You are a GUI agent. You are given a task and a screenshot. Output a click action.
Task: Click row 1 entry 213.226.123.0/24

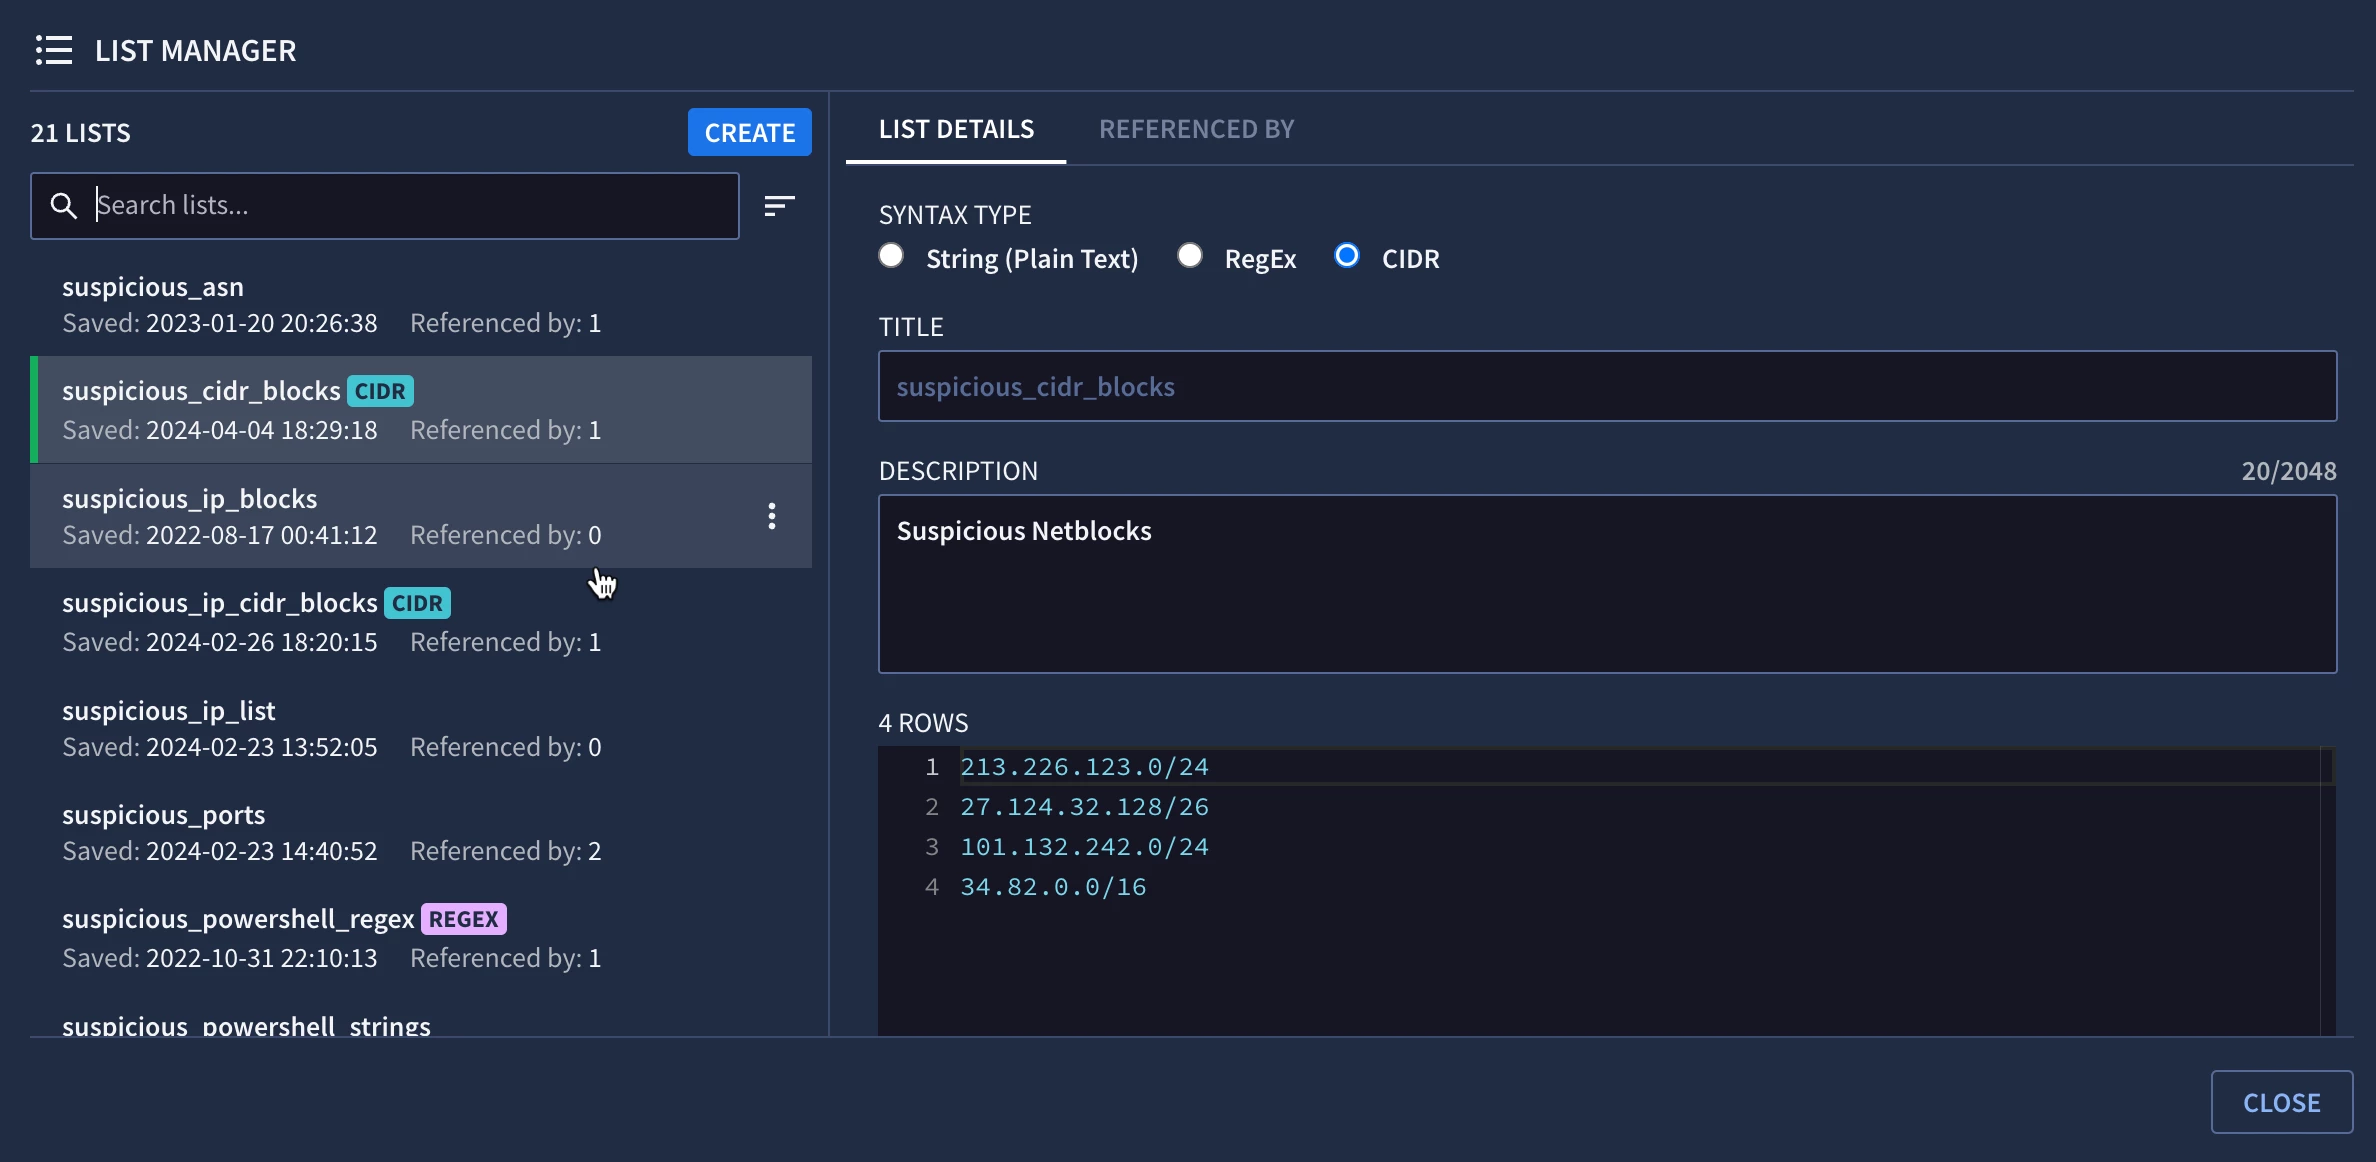1084,767
